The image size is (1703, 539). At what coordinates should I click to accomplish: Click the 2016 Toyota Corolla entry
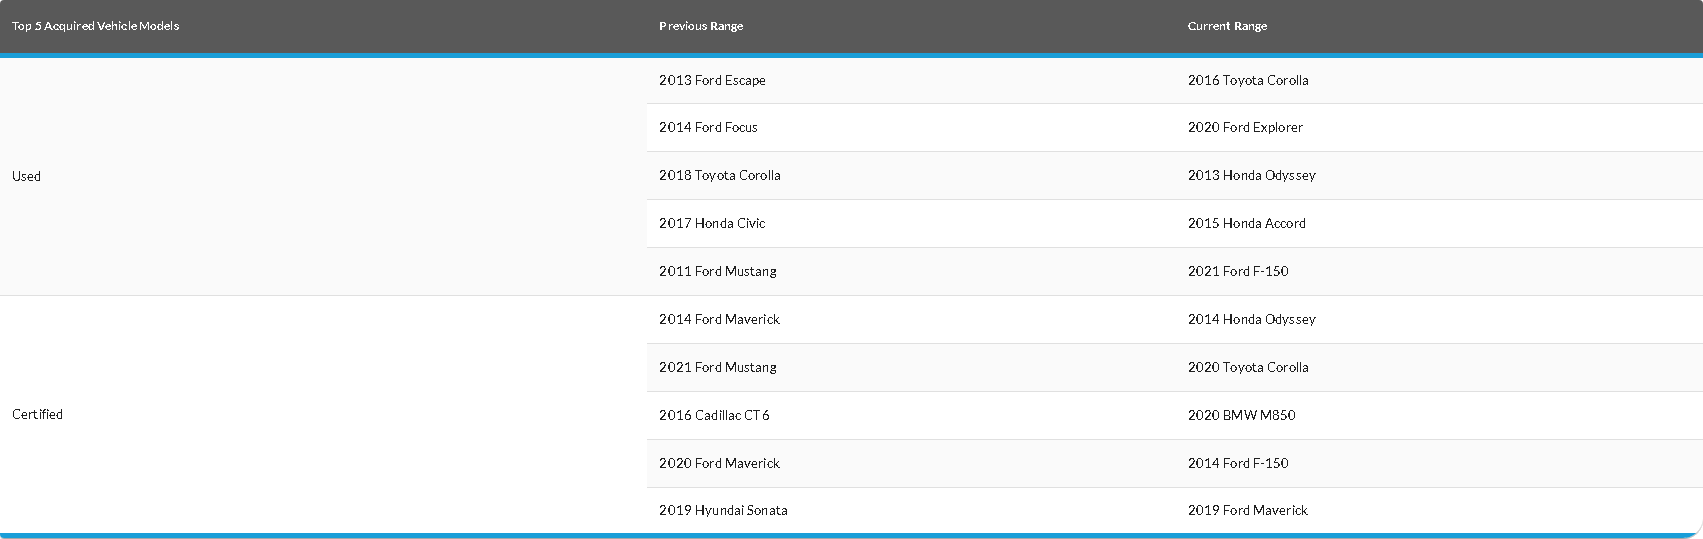pos(1248,80)
